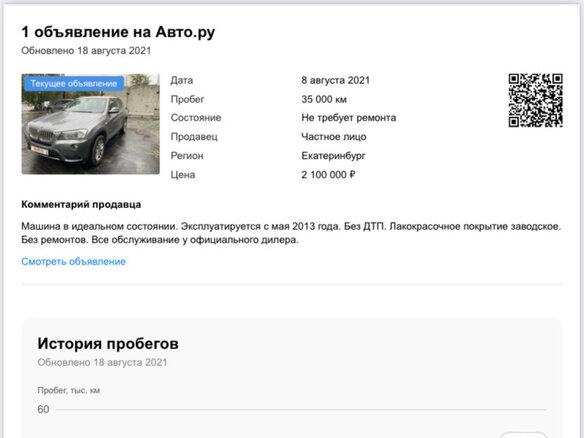Screen dimensions: 584x438
Task: Select the date value '8 августа 2021'
Action: pyautogui.click(x=336, y=80)
